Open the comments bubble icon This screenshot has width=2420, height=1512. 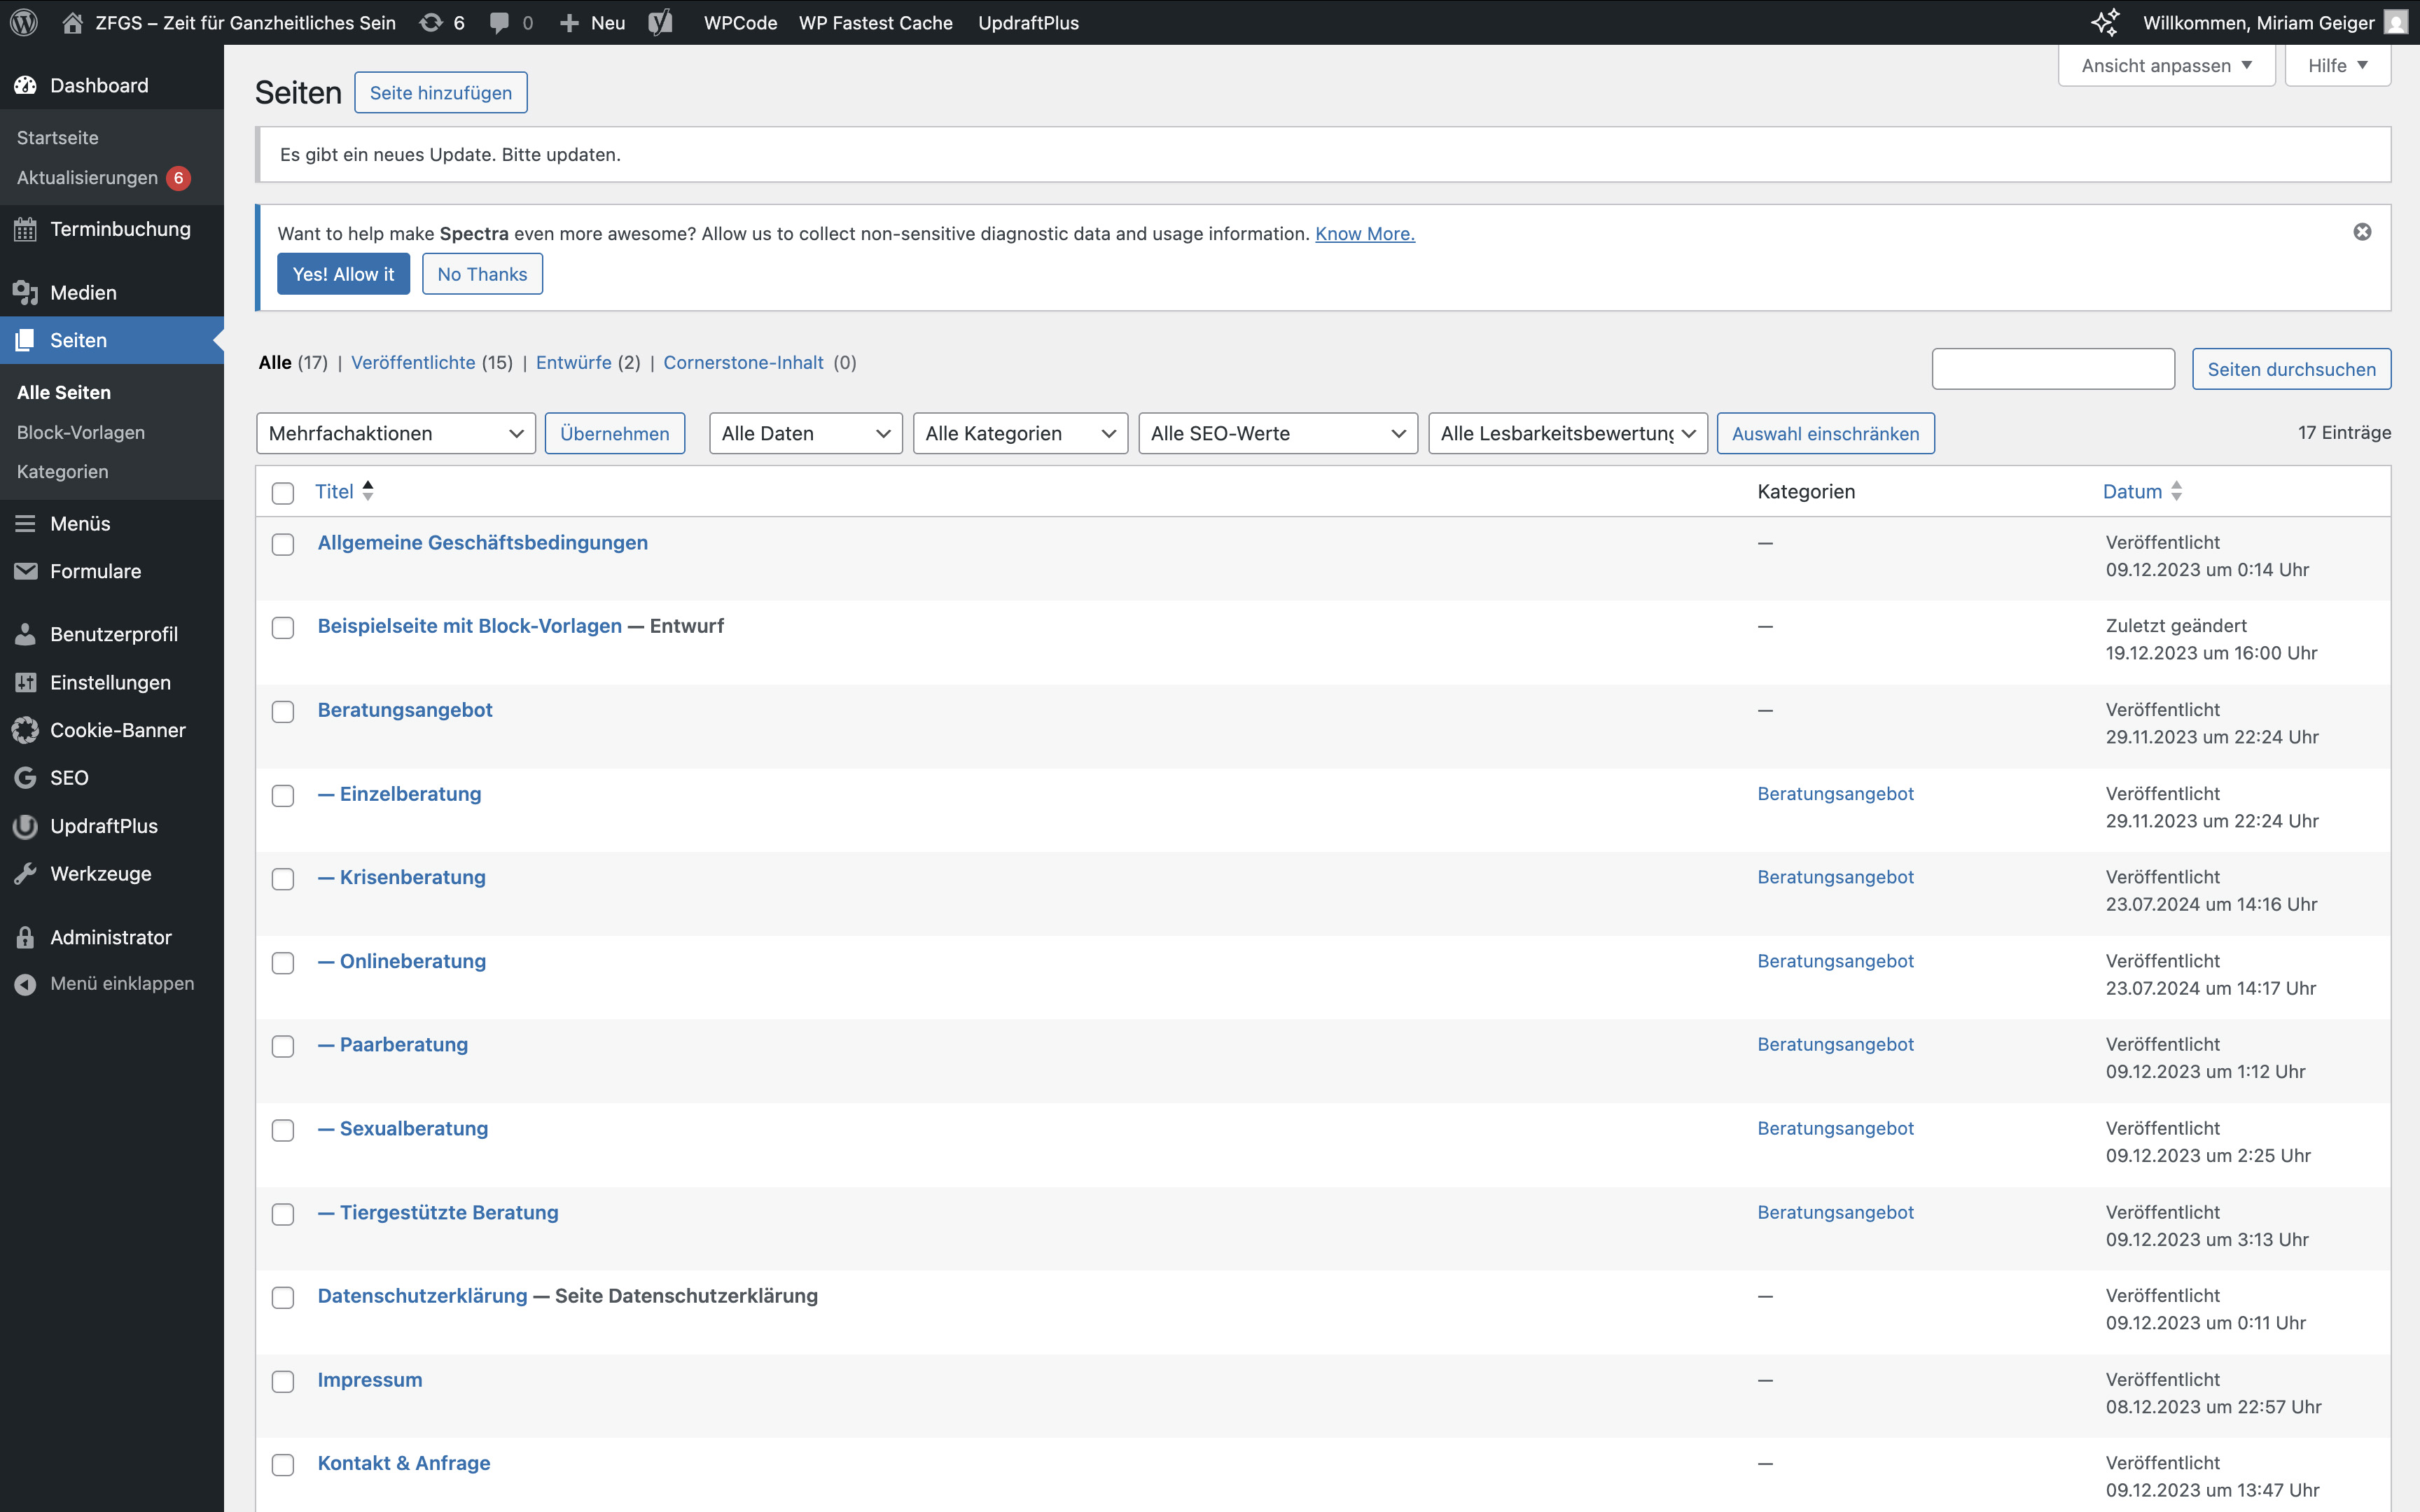coord(499,22)
